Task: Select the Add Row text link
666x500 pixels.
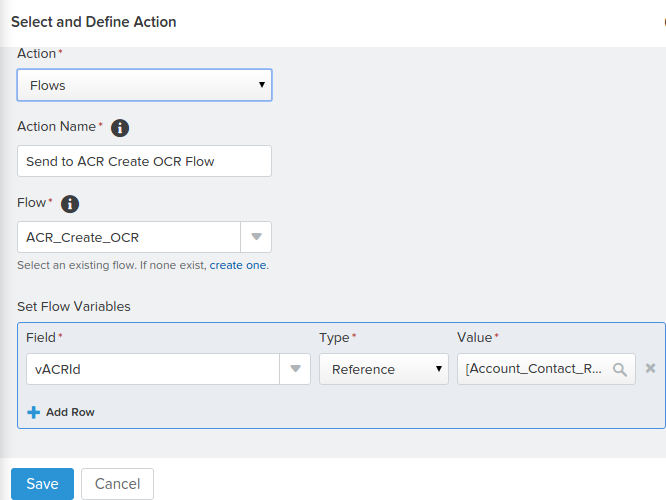Action: [x=70, y=412]
